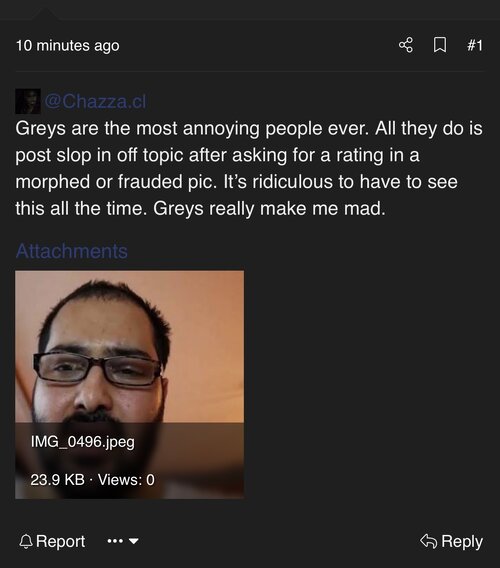Open the @Chazza.cl mention link

(x=95, y=101)
